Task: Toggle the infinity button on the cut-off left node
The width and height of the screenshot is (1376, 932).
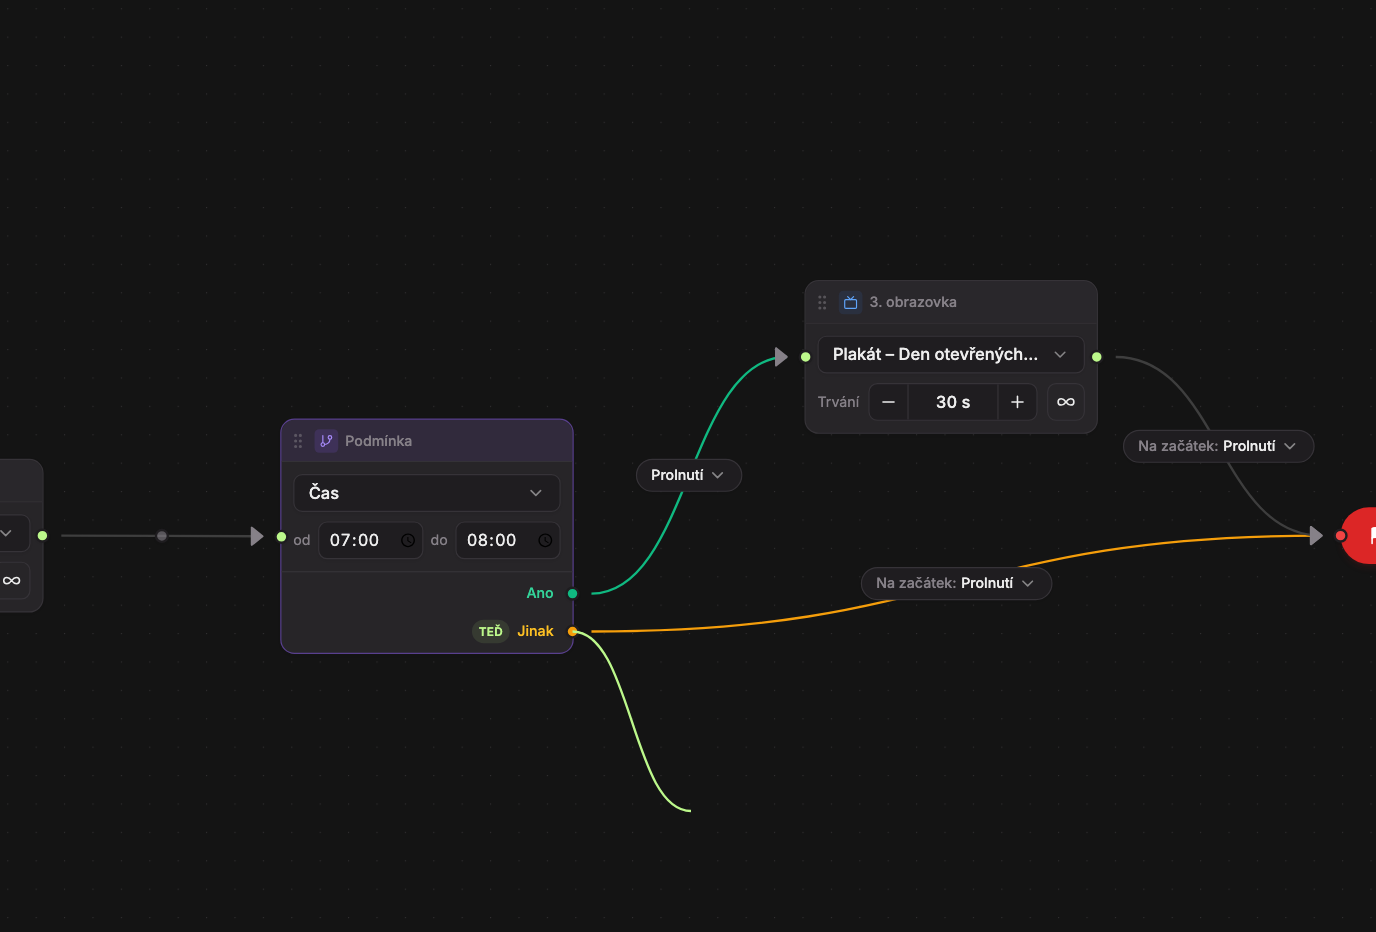Action: [12, 580]
